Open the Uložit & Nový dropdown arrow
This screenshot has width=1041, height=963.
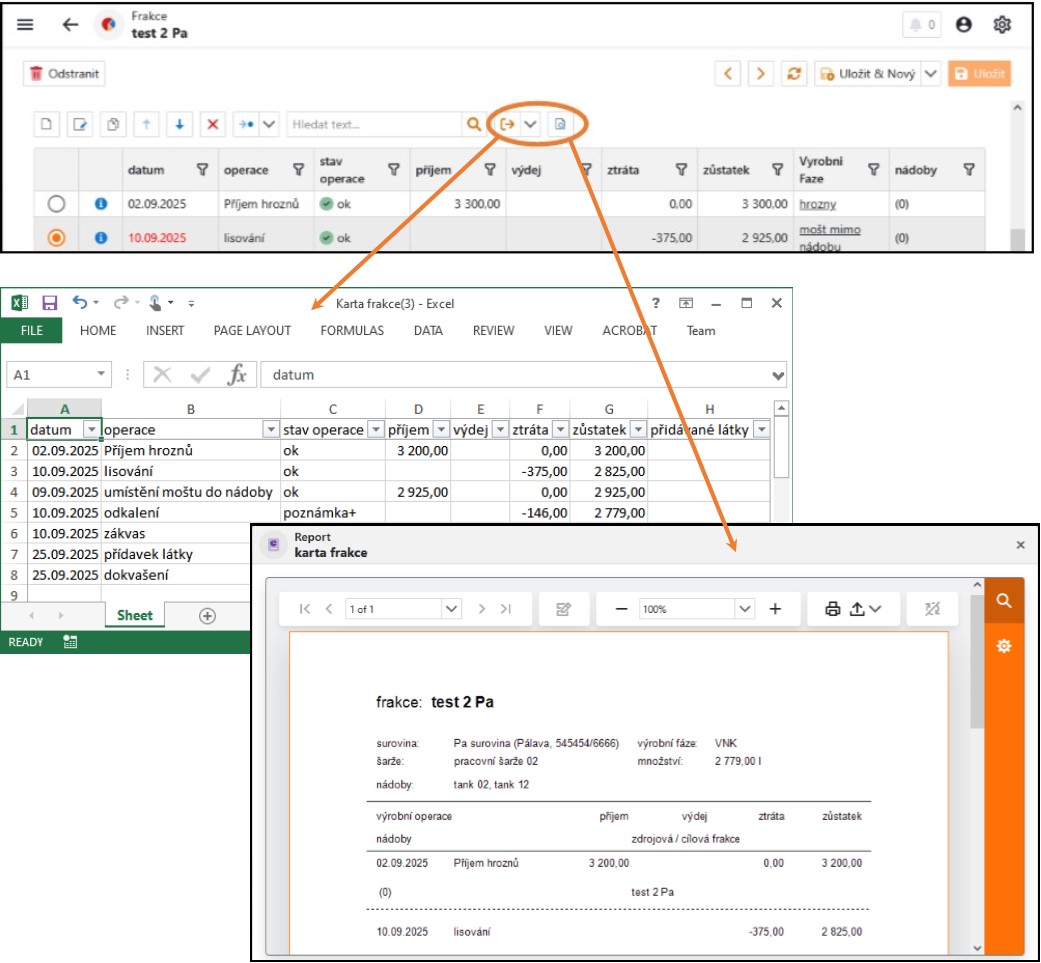click(x=930, y=74)
